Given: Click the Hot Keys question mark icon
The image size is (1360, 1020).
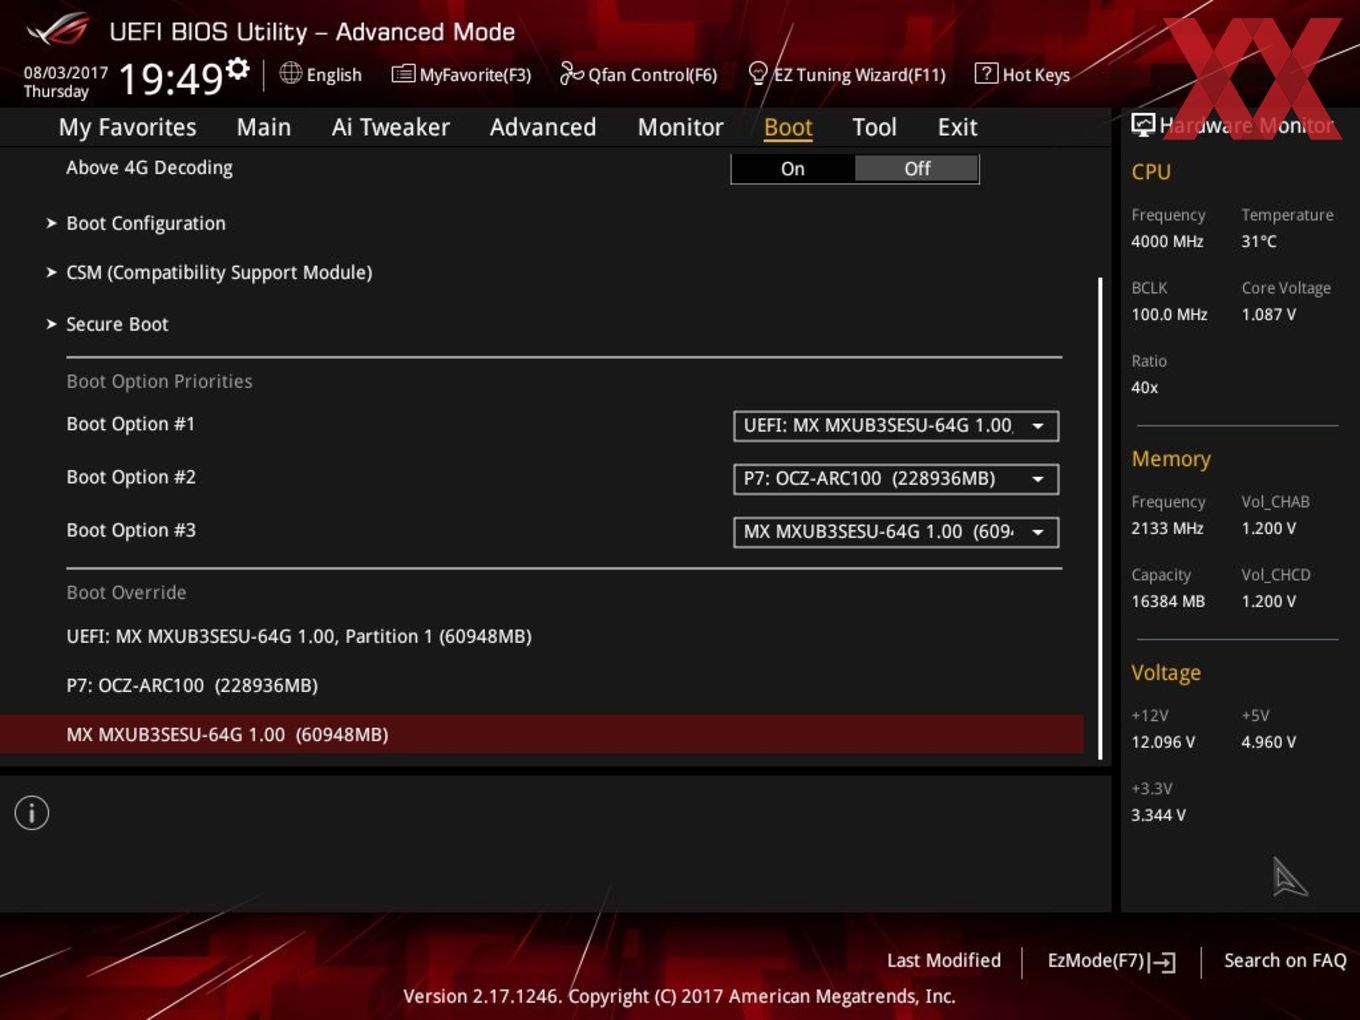Looking at the screenshot, I should [986, 73].
